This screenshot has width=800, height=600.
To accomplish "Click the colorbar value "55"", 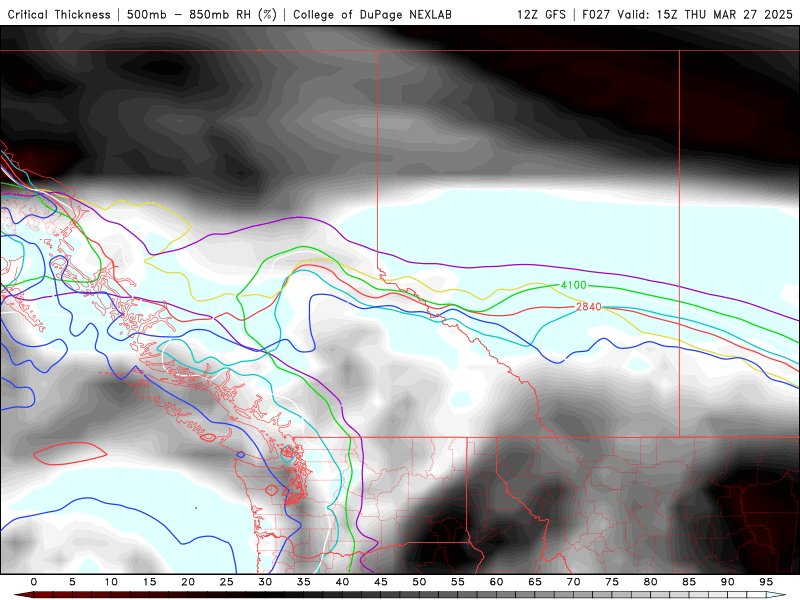I will pyautogui.click(x=458, y=582).
